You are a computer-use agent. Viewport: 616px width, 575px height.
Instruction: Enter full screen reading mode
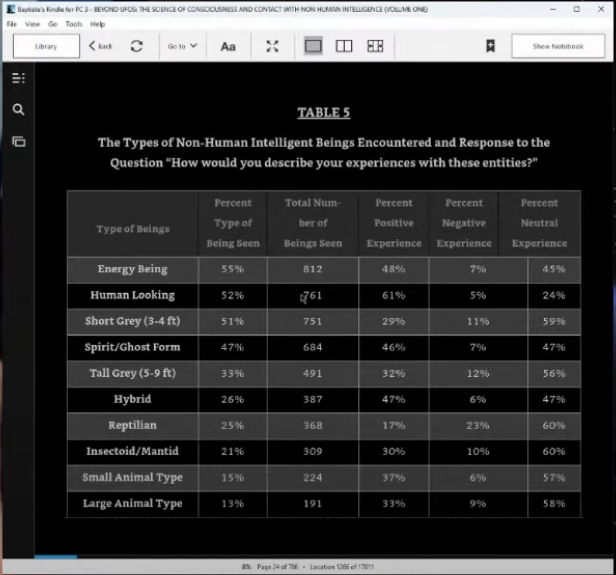272,46
